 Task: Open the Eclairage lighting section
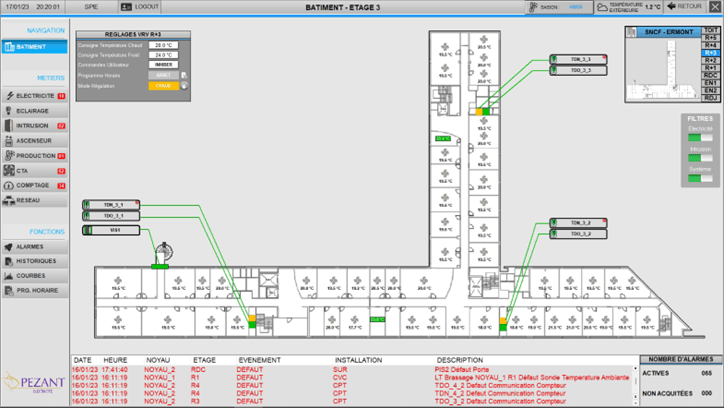[34, 111]
